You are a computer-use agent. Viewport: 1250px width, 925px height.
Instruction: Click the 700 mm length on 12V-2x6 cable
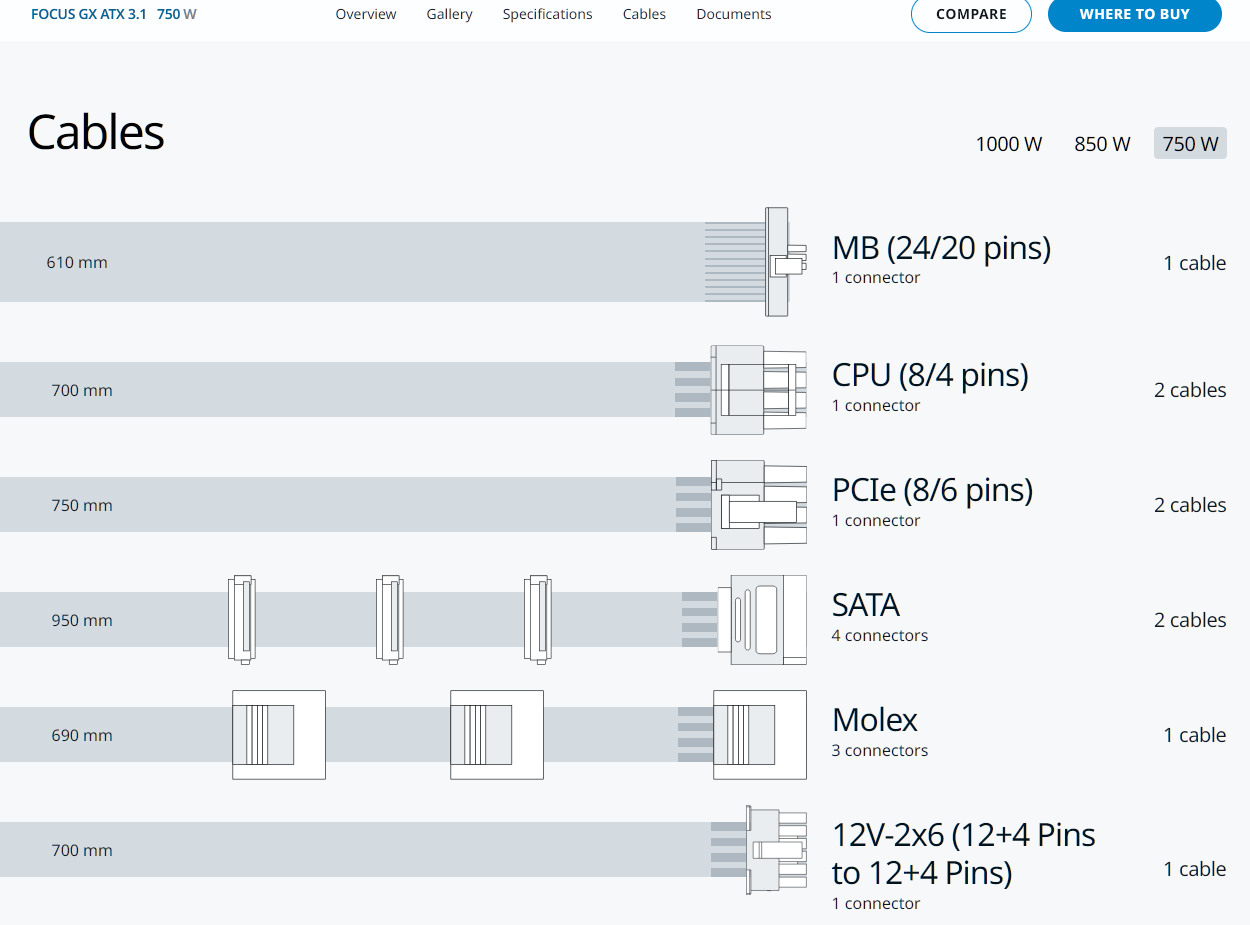82,850
